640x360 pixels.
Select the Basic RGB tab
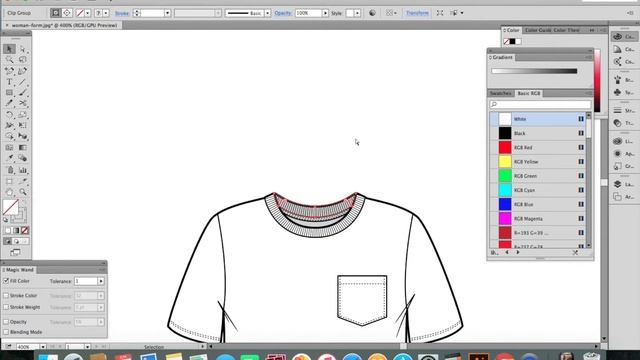(x=529, y=93)
